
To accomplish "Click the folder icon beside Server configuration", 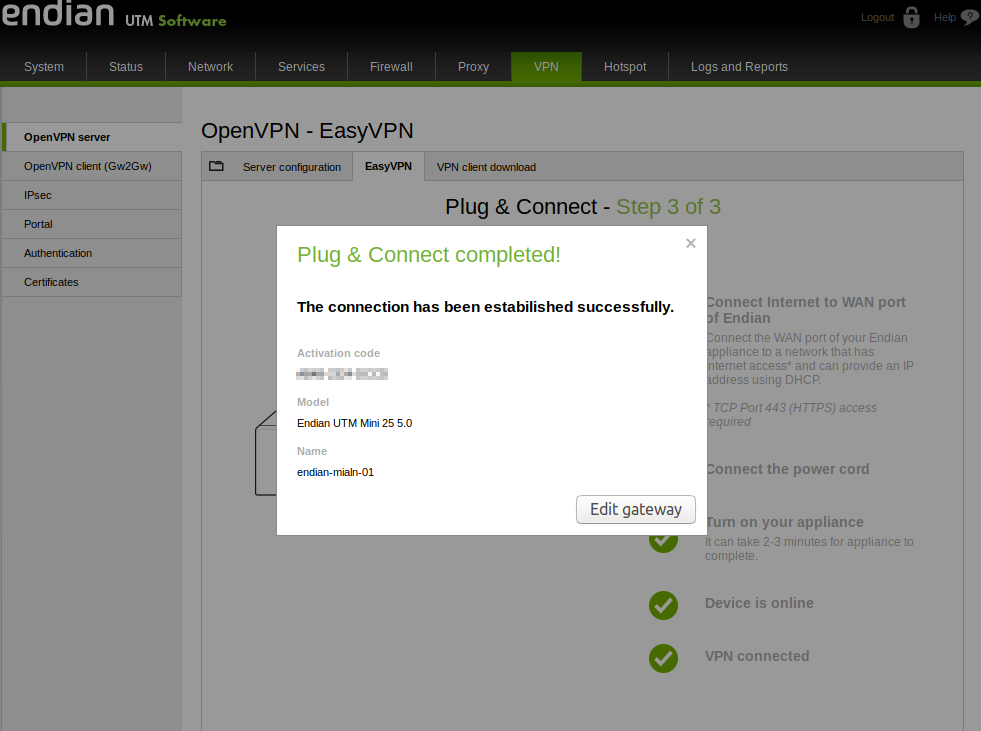I will click(216, 166).
